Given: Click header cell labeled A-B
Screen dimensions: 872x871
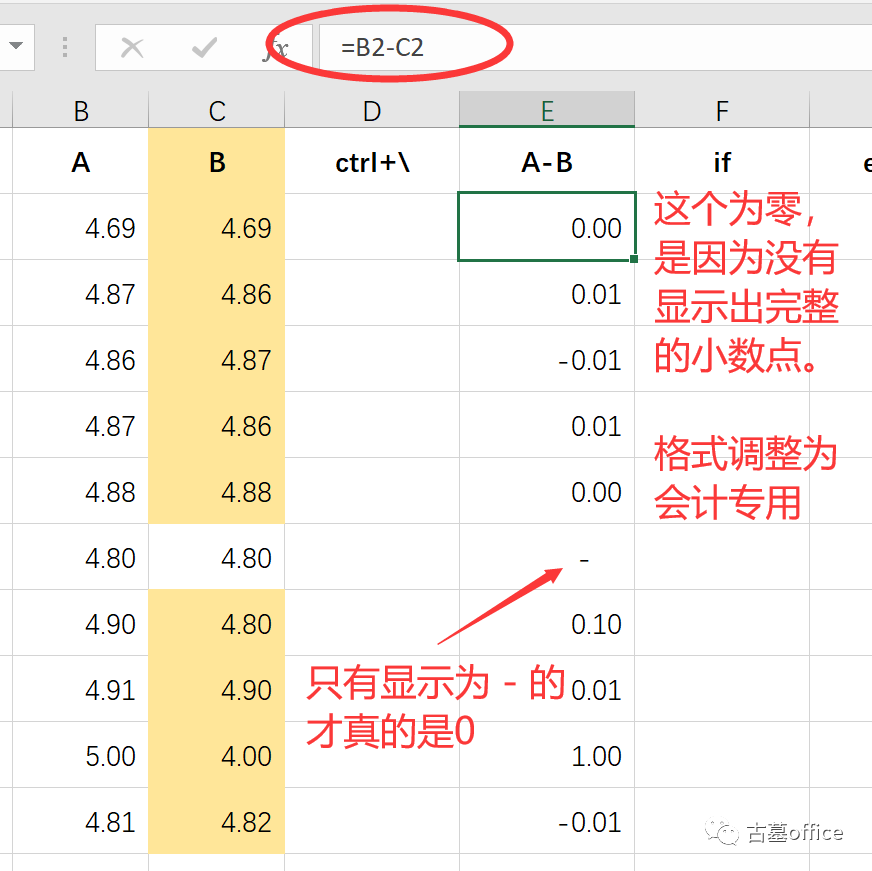Looking at the screenshot, I should tap(547, 162).
